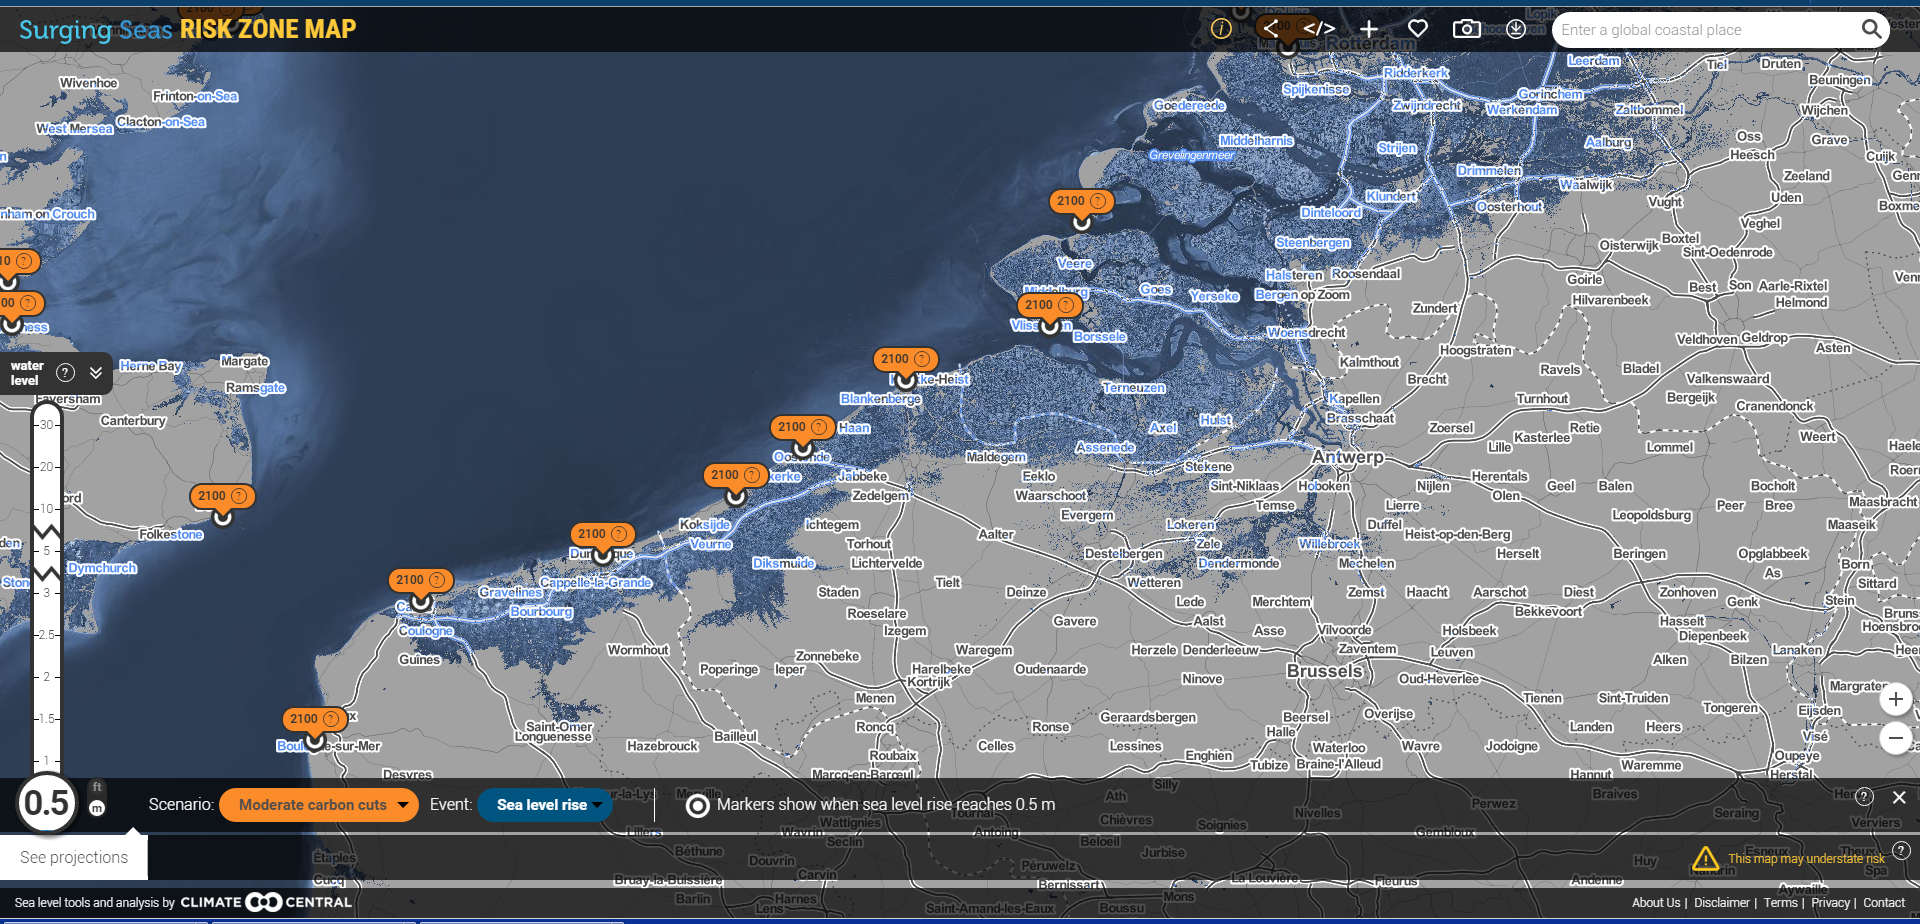Collapse the water level panel chevron
Viewport: 1920px width, 924px height.
click(x=96, y=373)
